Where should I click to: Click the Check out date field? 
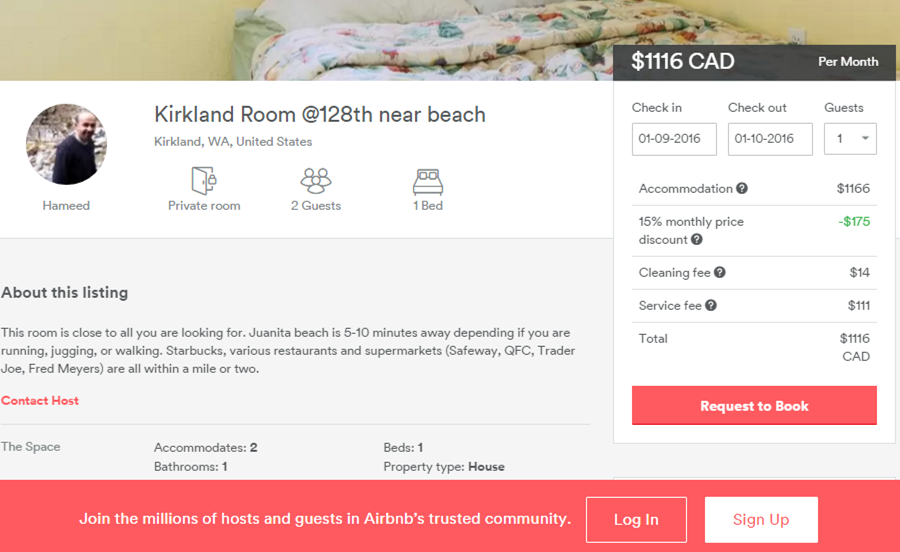(x=770, y=139)
